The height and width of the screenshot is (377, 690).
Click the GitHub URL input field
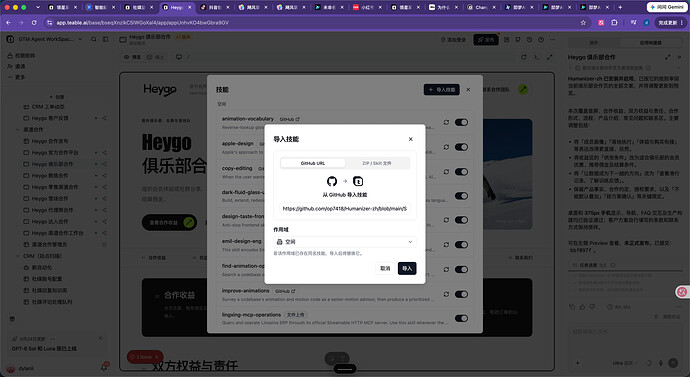click(345, 209)
